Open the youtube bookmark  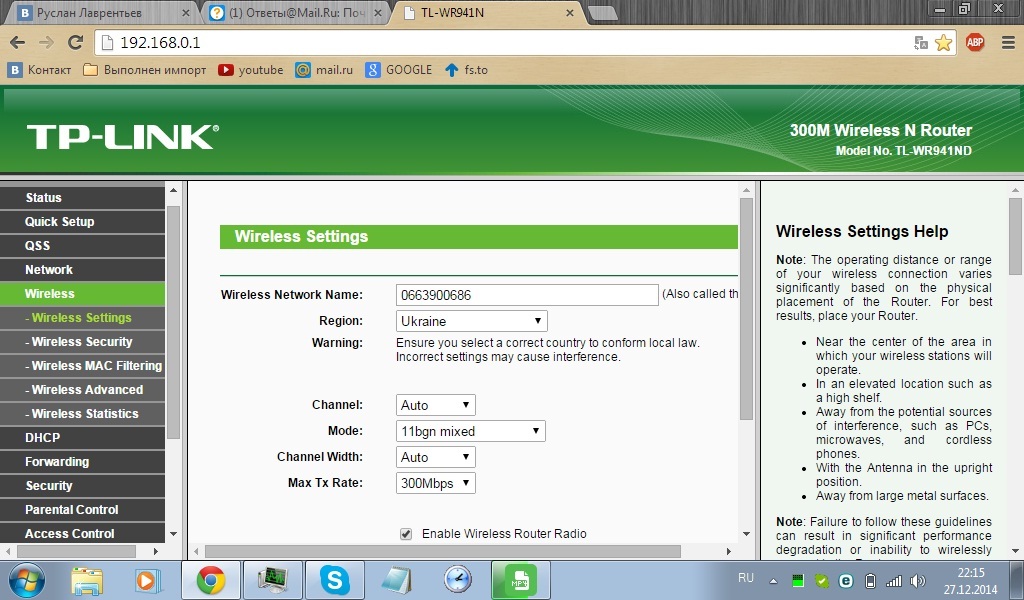point(250,70)
